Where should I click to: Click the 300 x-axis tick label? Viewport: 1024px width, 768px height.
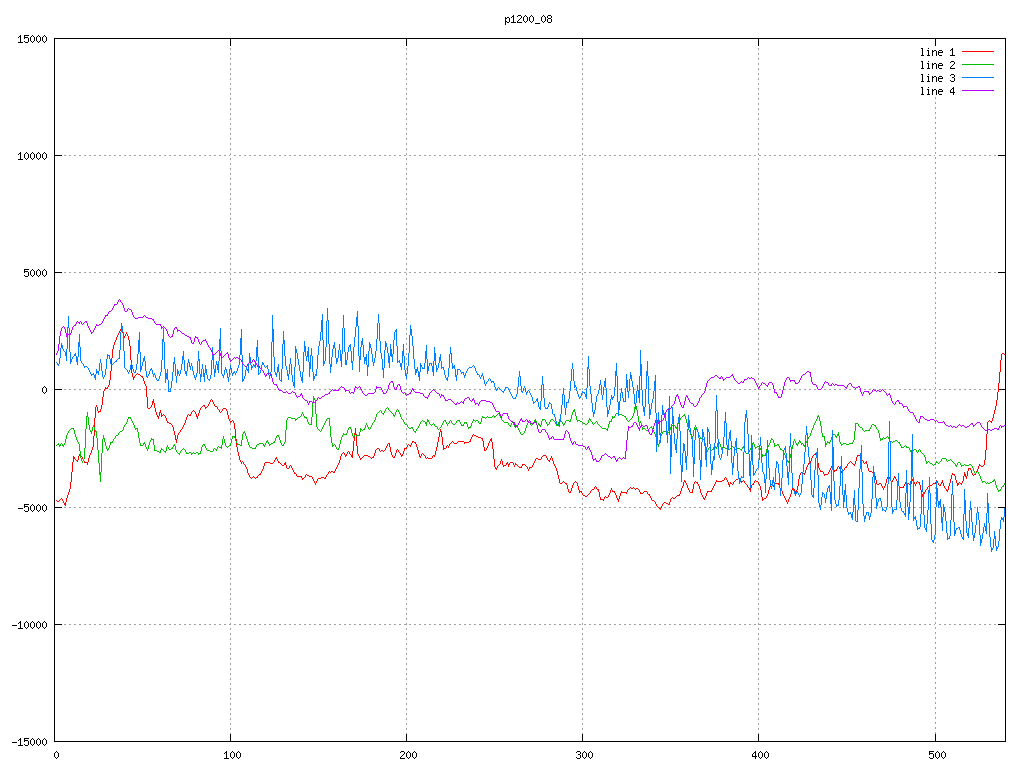click(583, 756)
